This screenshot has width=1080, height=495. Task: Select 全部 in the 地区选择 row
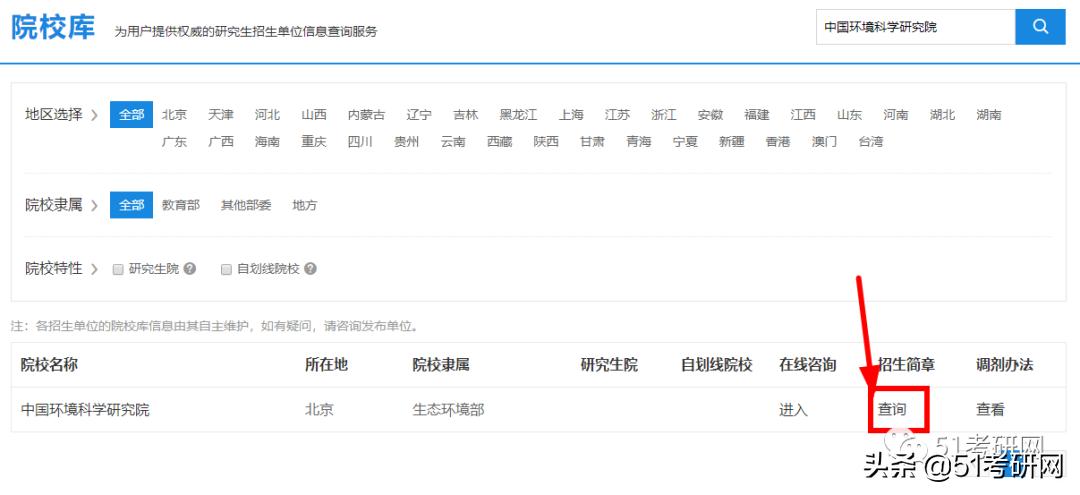[x=132, y=114]
